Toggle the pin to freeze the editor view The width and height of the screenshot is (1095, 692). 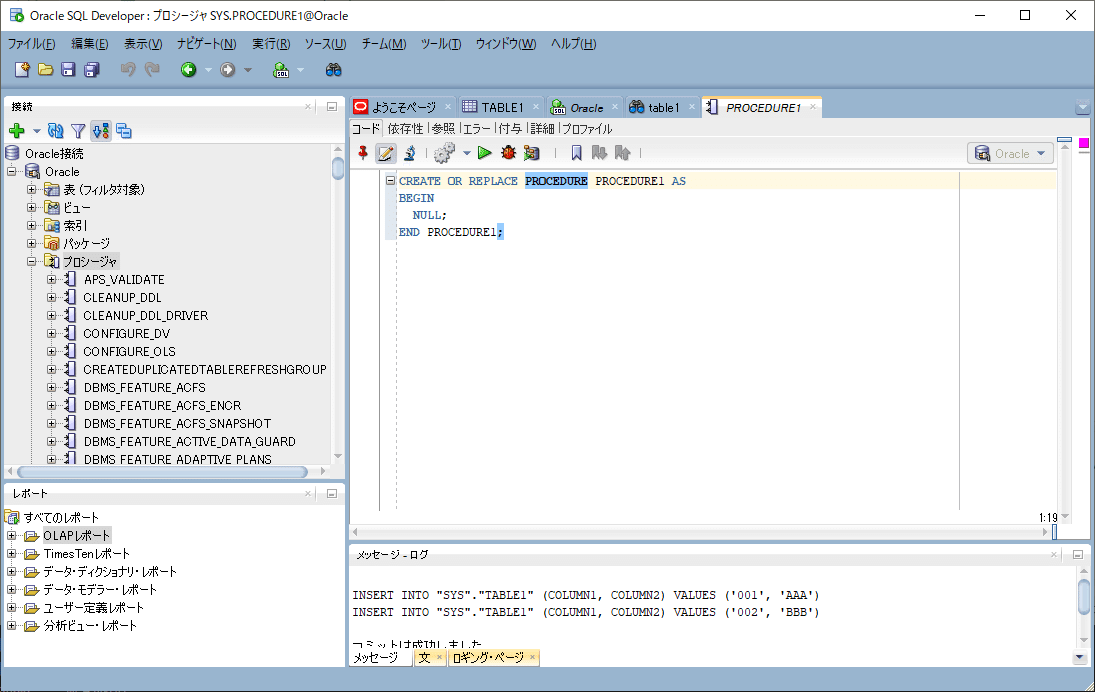pyautogui.click(x=362, y=152)
